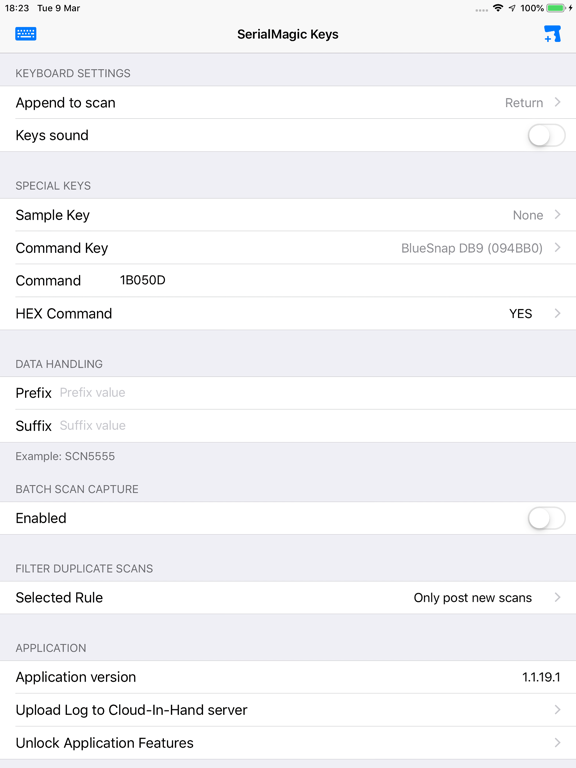
Task: Open Unlock Application Features
Action: [288, 743]
